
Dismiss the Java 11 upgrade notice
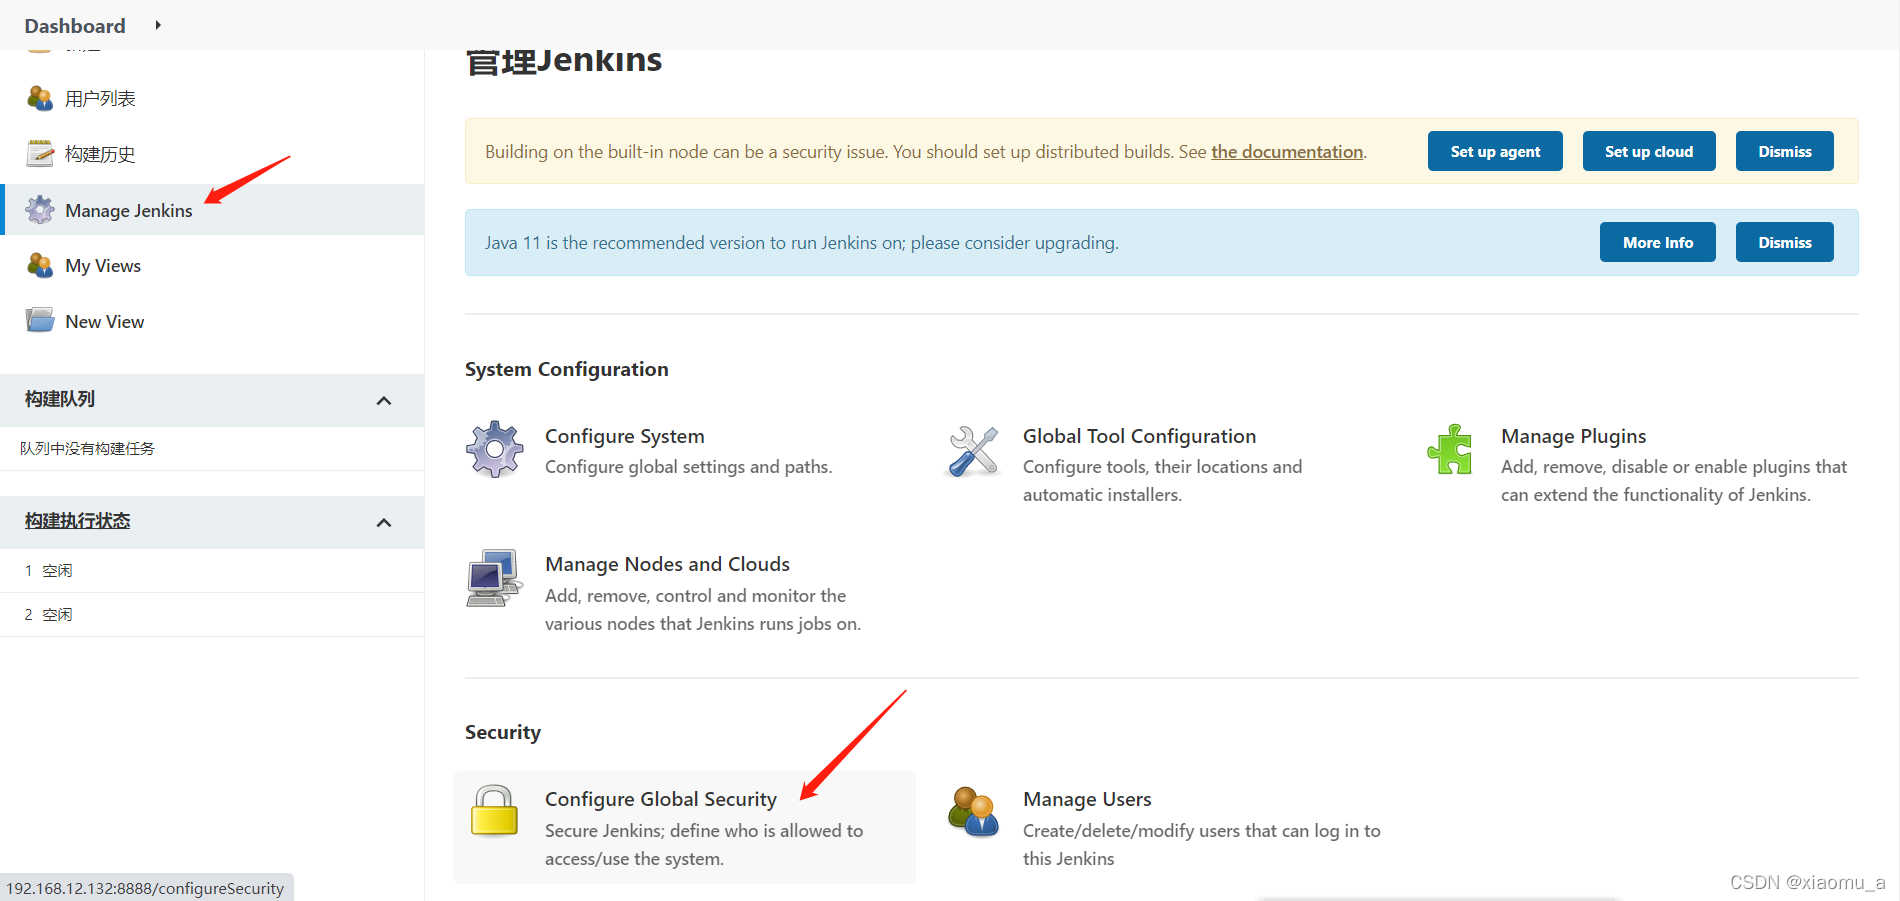1785,242
